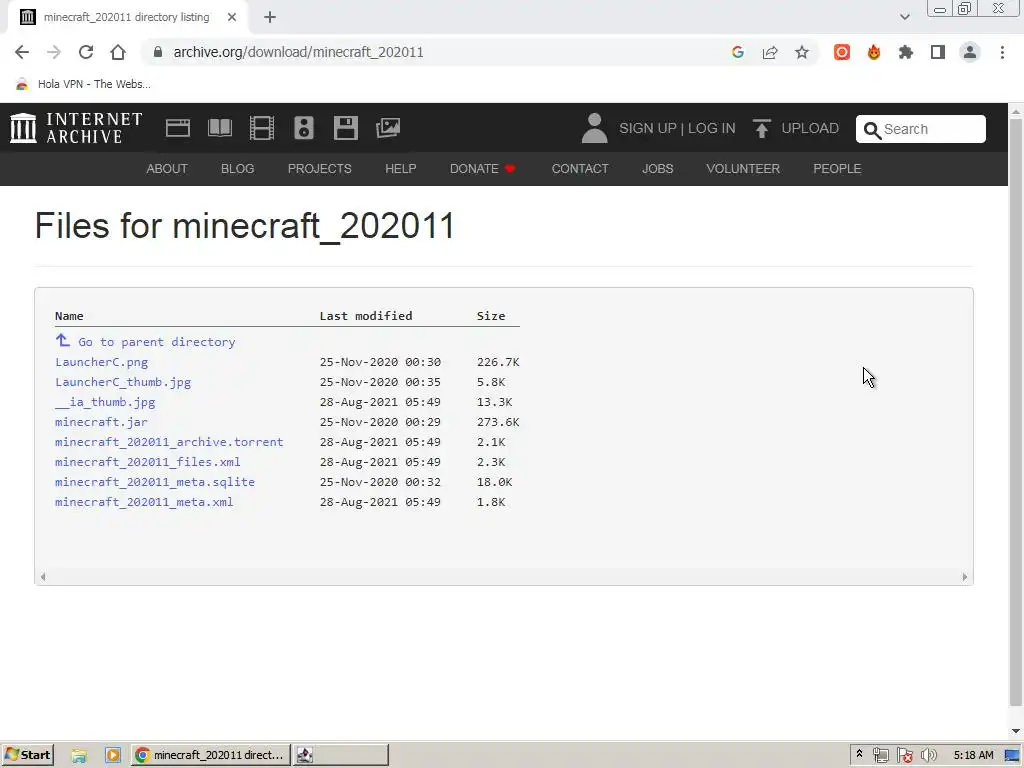Open JOBS menu item
Image resolution: width=1024 pixels, height=768 pixels.
tap(658, 168)
